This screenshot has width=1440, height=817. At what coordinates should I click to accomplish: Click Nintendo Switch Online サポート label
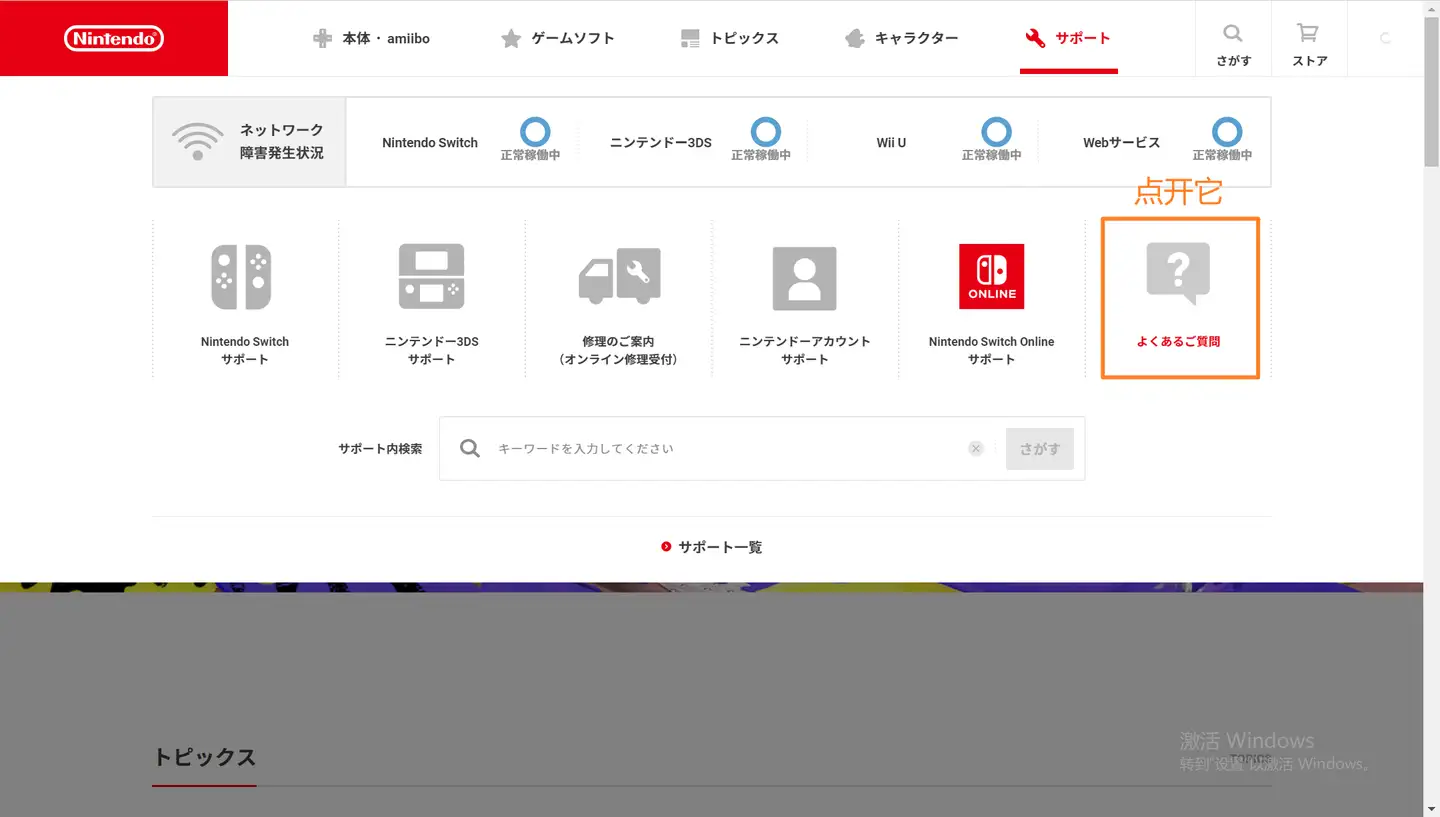(991, 350)
